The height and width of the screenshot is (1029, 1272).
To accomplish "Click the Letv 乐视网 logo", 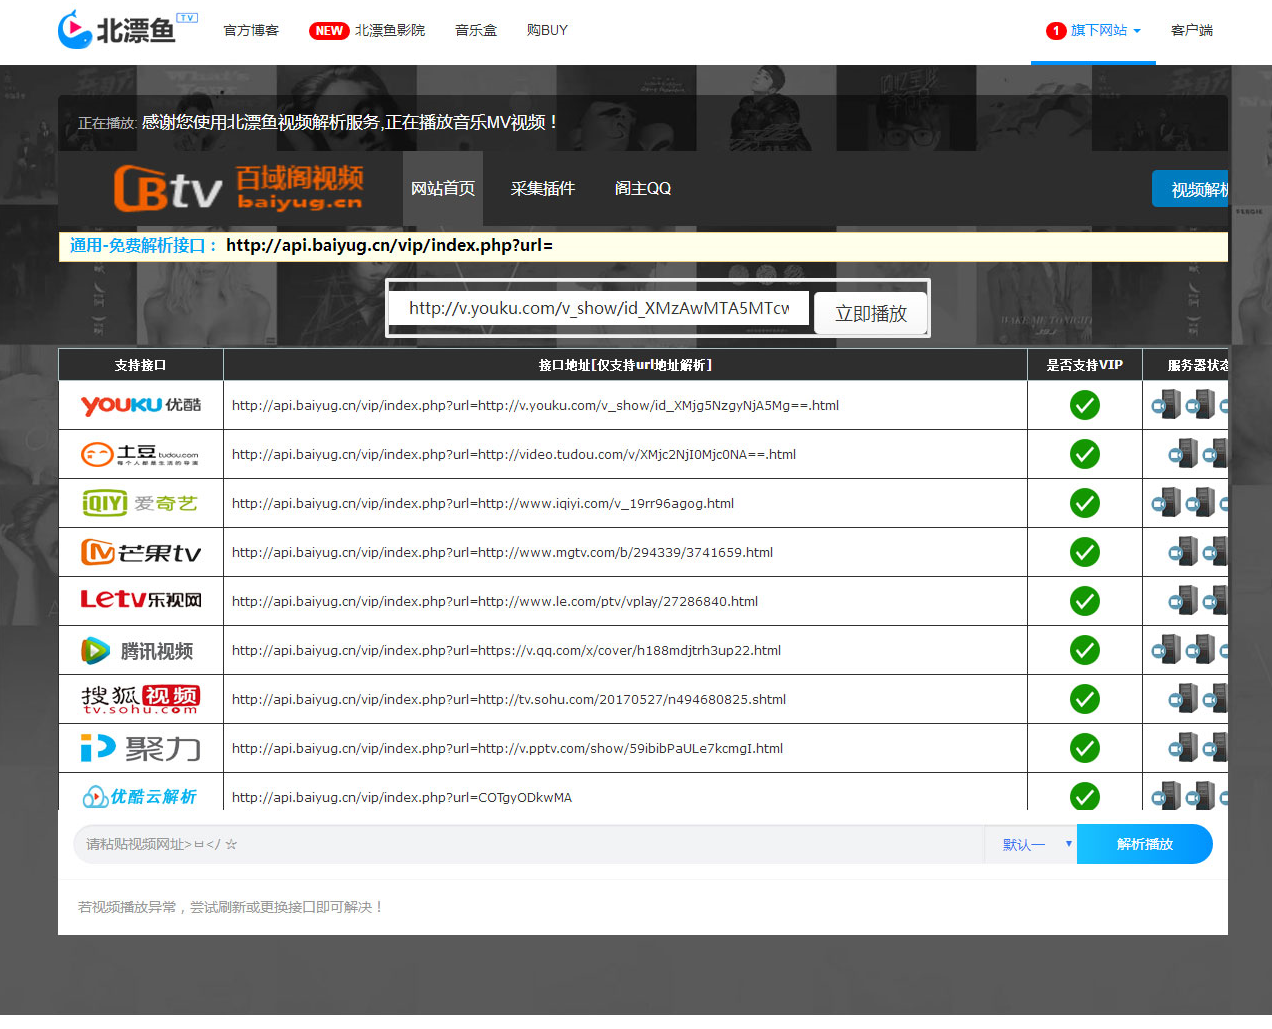I will pos(141,600).
